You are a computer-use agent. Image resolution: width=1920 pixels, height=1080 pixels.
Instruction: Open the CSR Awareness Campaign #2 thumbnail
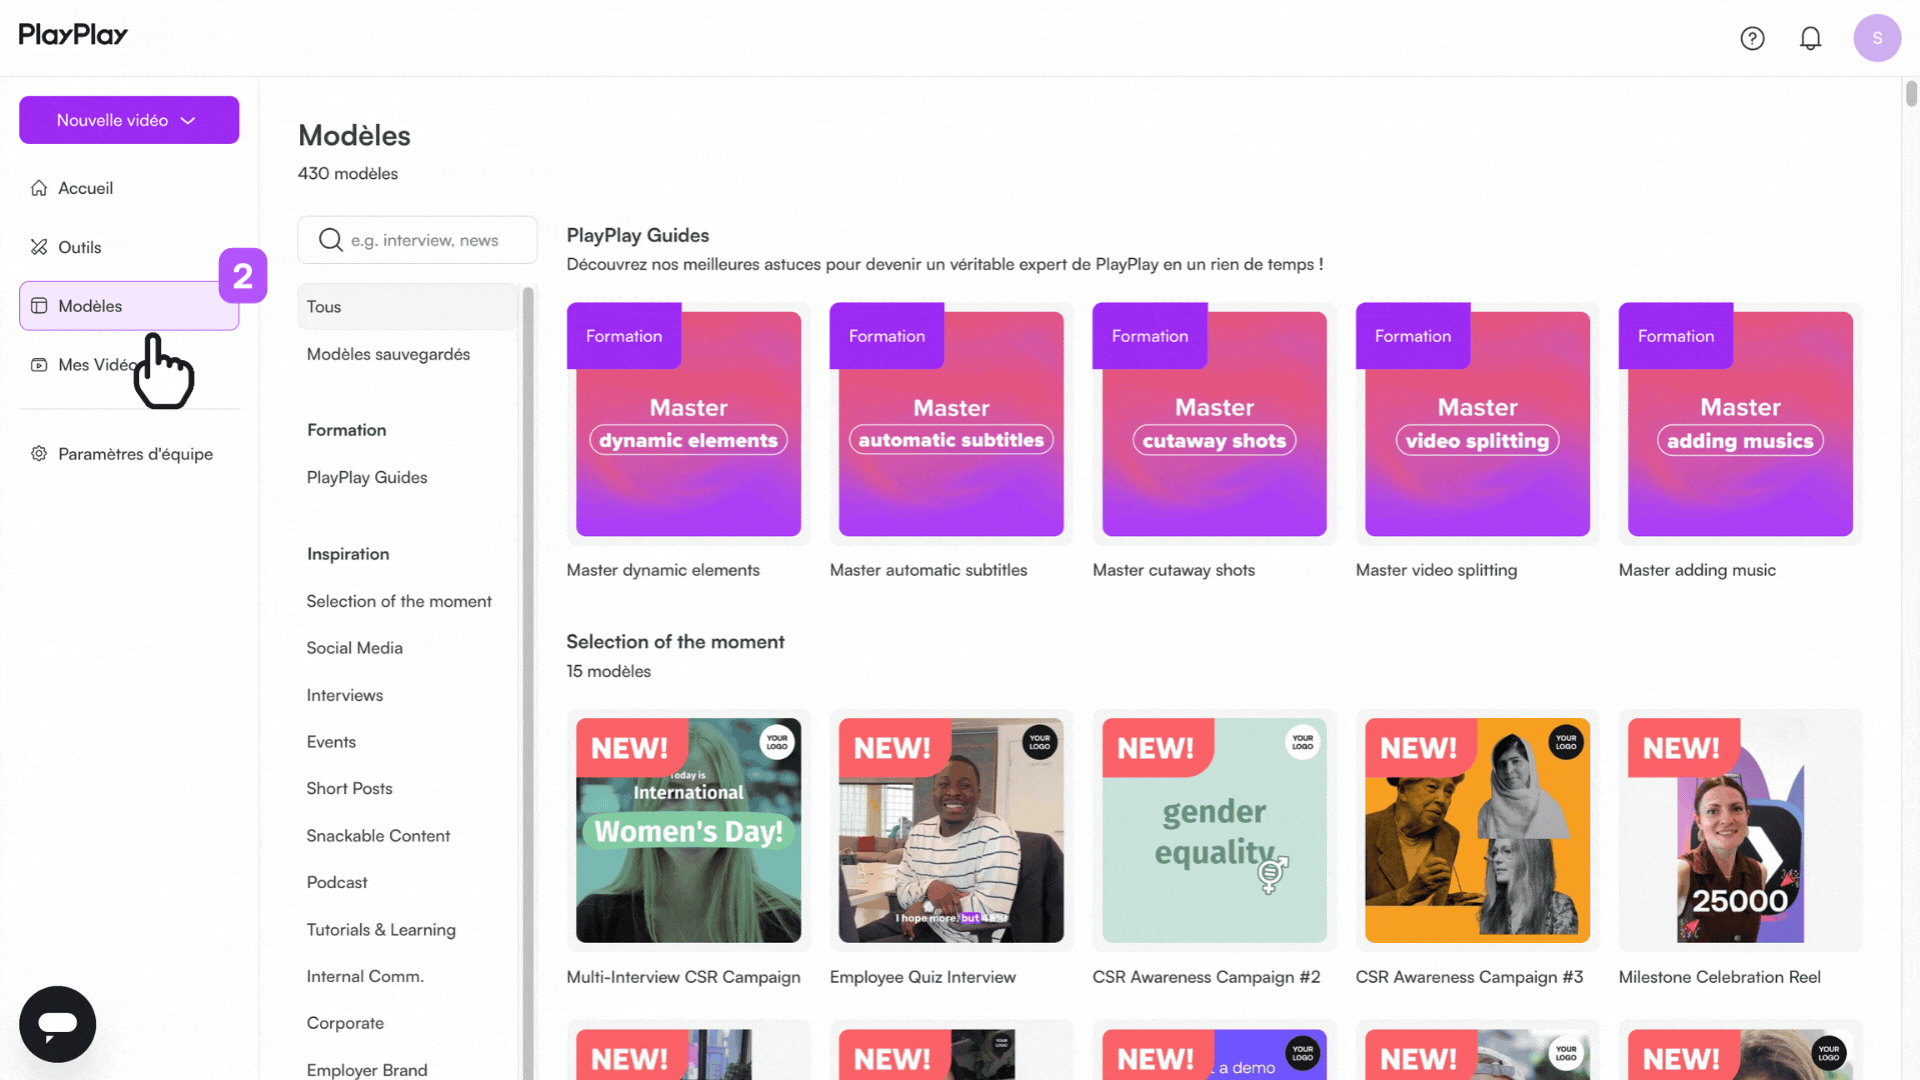pyautogui.click(x=1214, y=830)
